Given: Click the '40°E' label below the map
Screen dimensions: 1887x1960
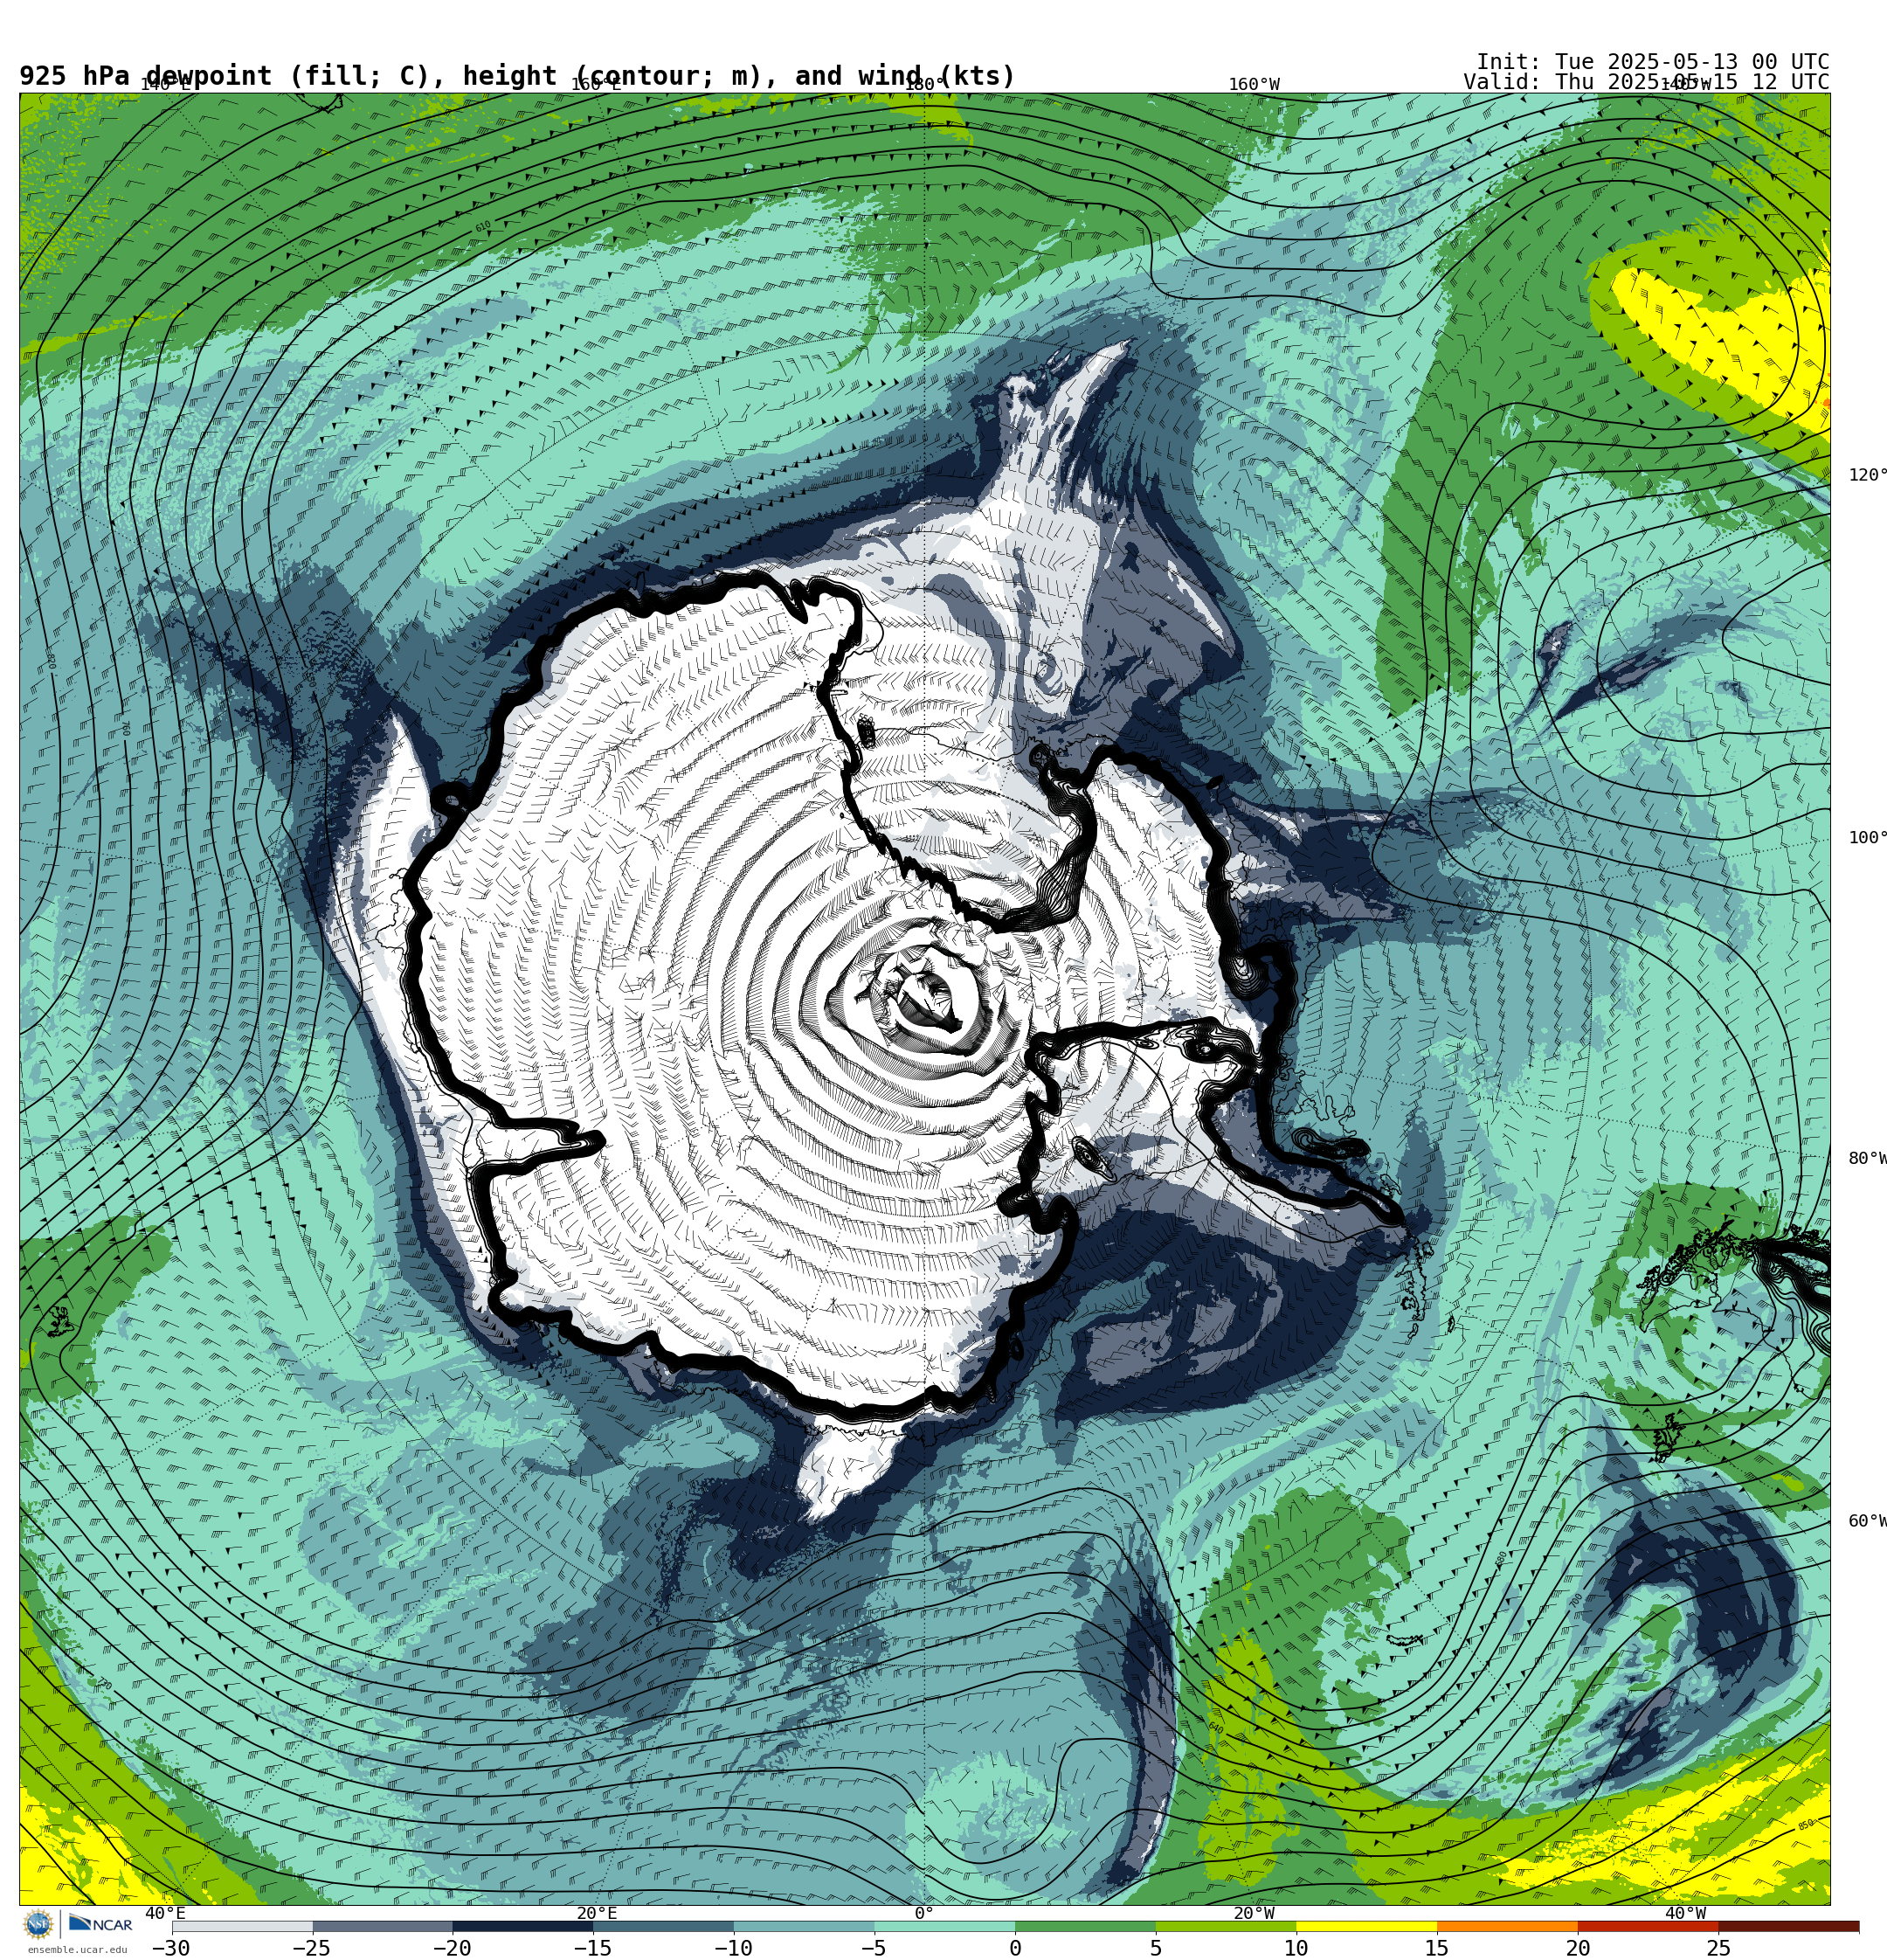Looking at the screenshot, I should [x=165, y=1914].
